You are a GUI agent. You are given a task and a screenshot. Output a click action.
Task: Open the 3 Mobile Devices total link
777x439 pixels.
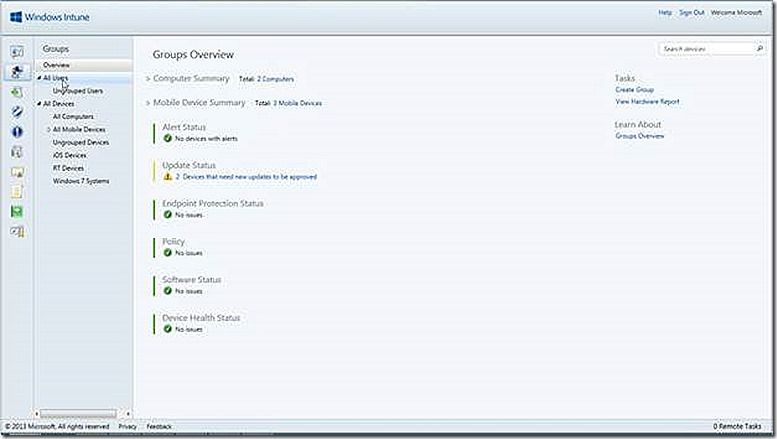(x=297, y=103)
